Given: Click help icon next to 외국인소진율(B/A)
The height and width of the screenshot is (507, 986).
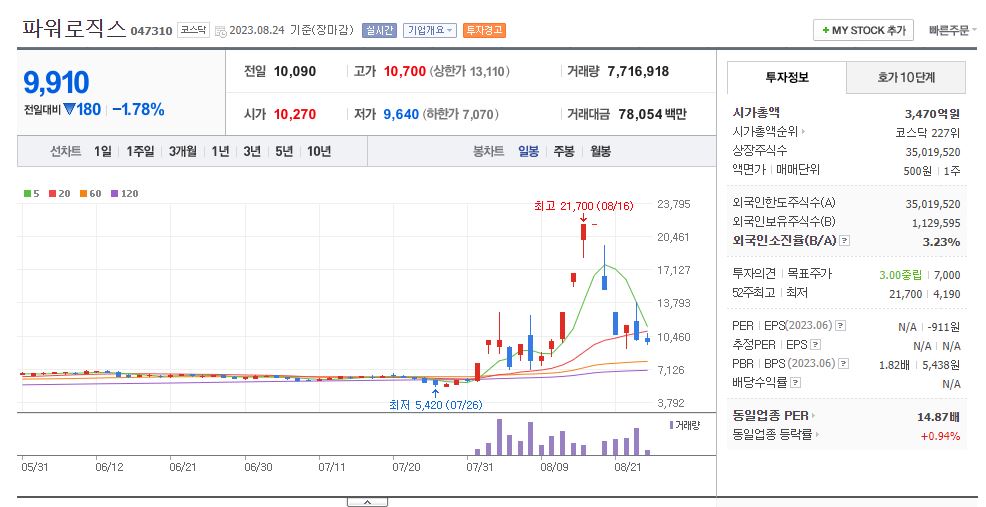Looking at the screenshot, I should (x=845, y=240).
